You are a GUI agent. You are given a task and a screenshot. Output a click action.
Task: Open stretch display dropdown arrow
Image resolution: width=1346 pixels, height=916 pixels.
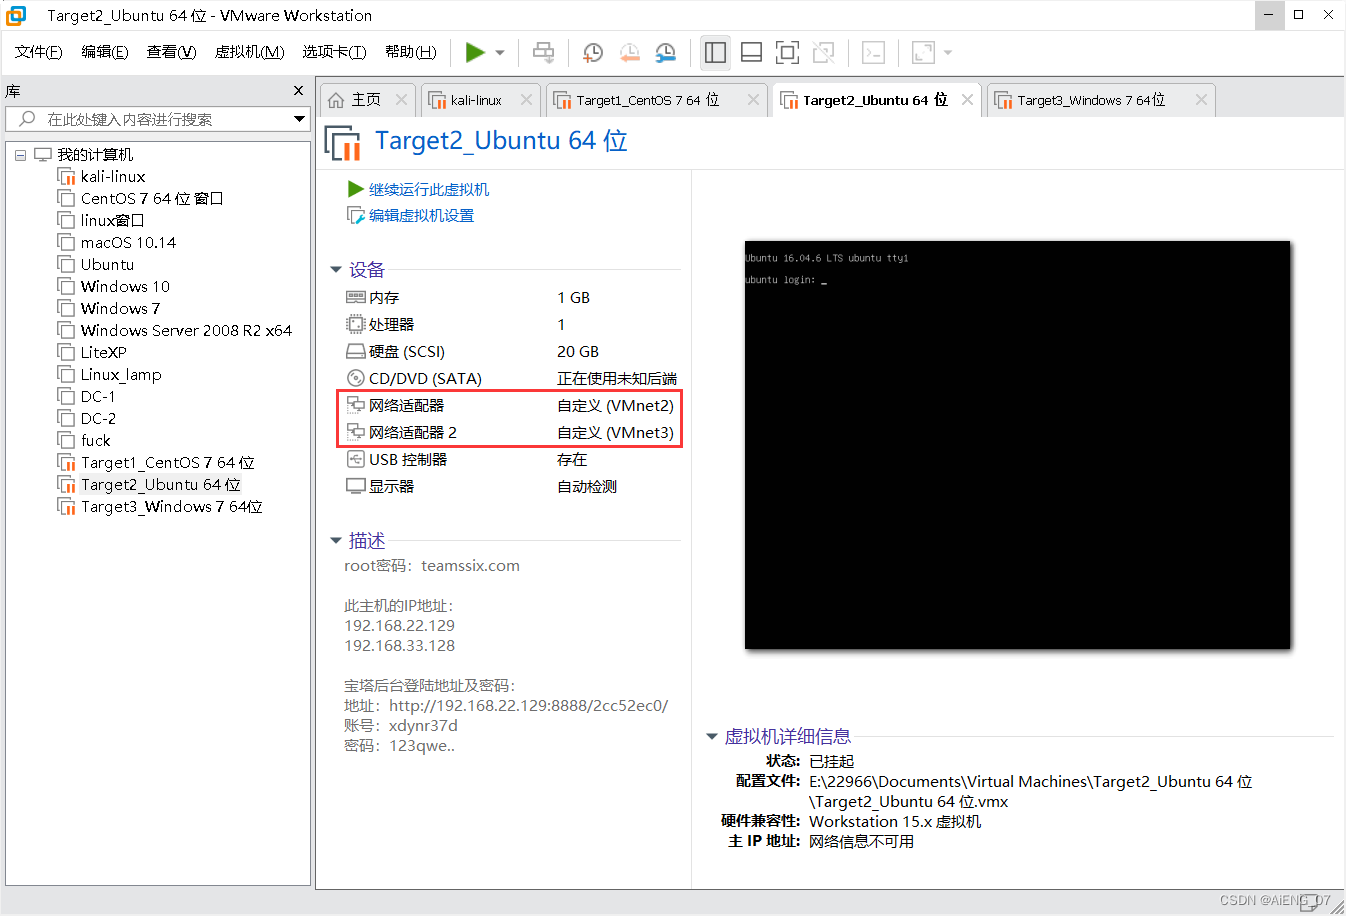[948, 53]
